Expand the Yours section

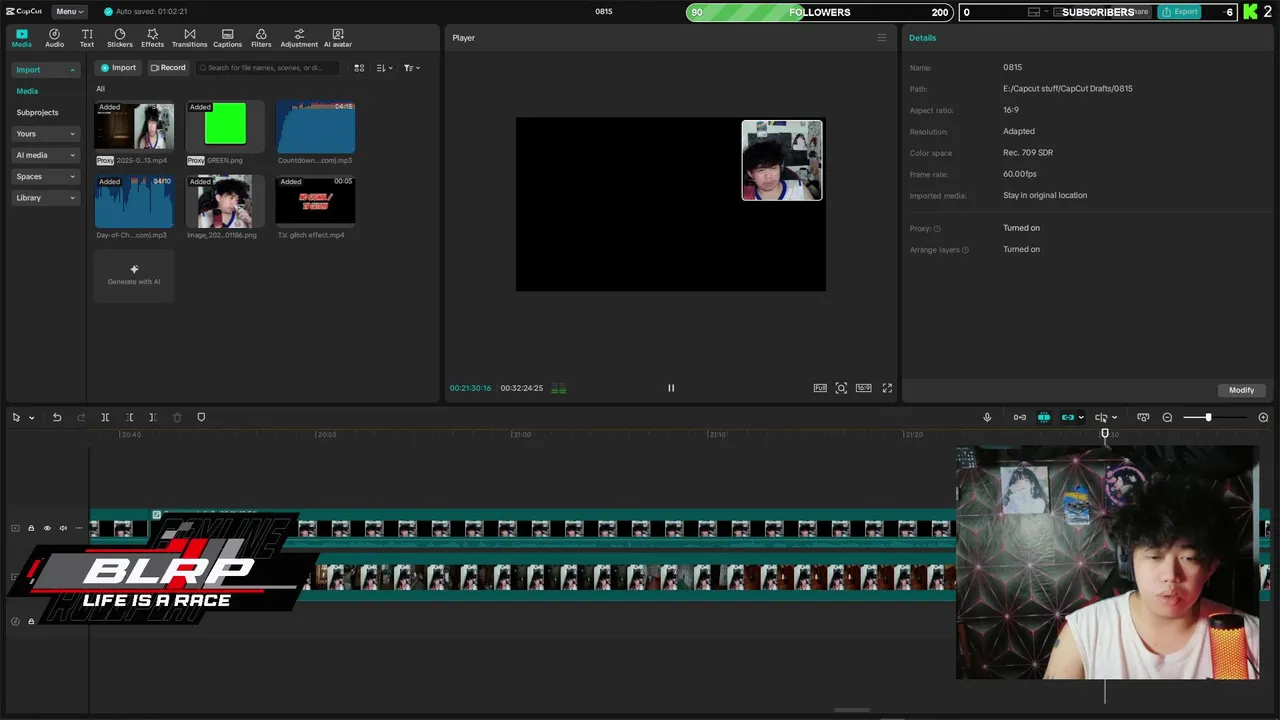pos(72,134)
